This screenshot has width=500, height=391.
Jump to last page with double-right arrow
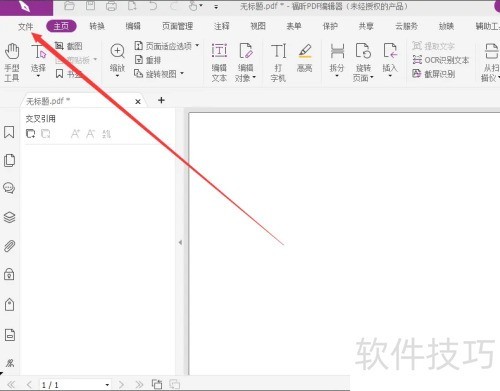[139, 385]
